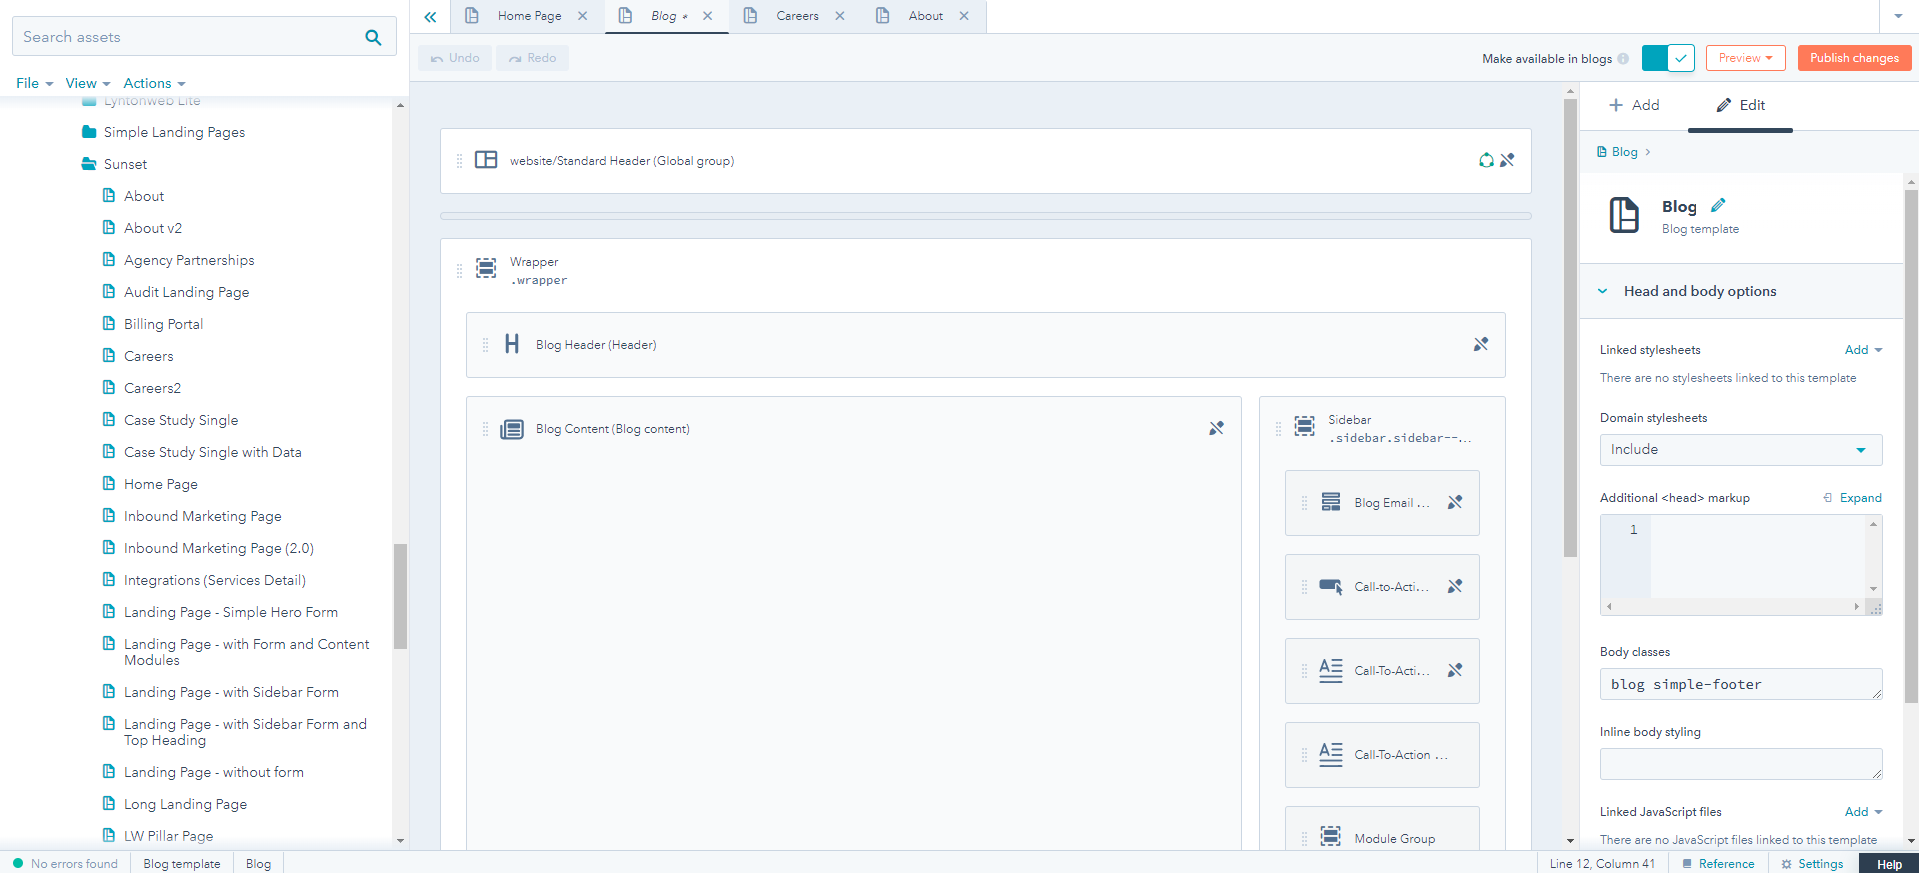Open the File menu
This screenshot has width=1919, height=873.
point(34,83)
